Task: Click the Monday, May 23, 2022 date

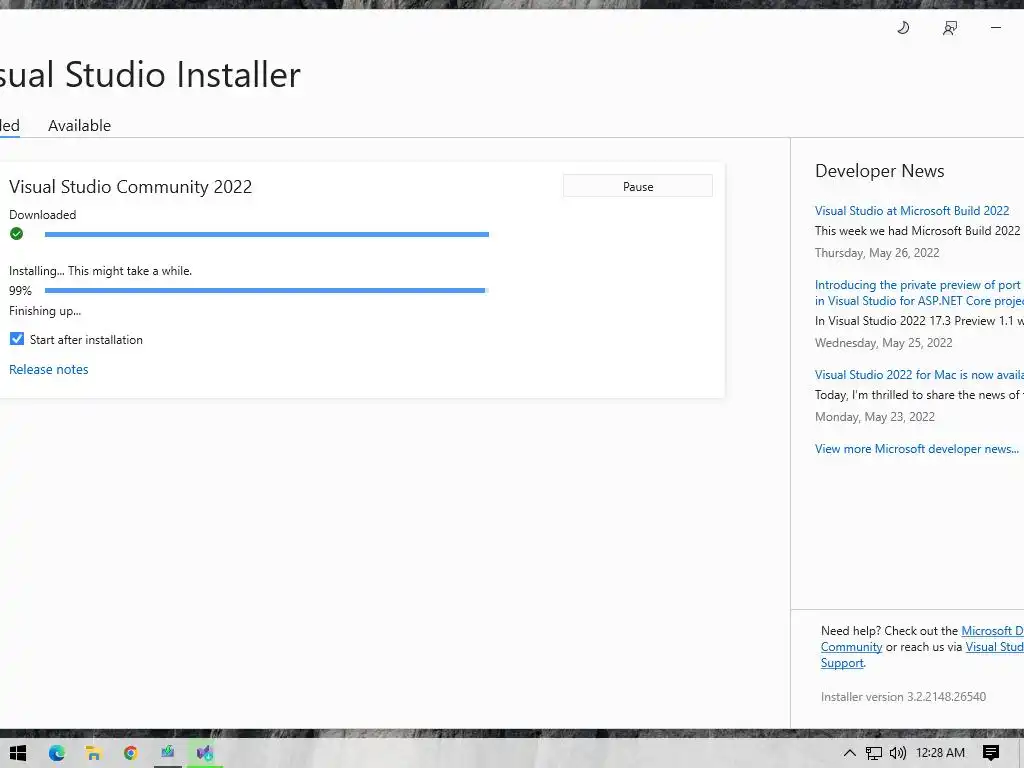Action: [x=874, y=417]
